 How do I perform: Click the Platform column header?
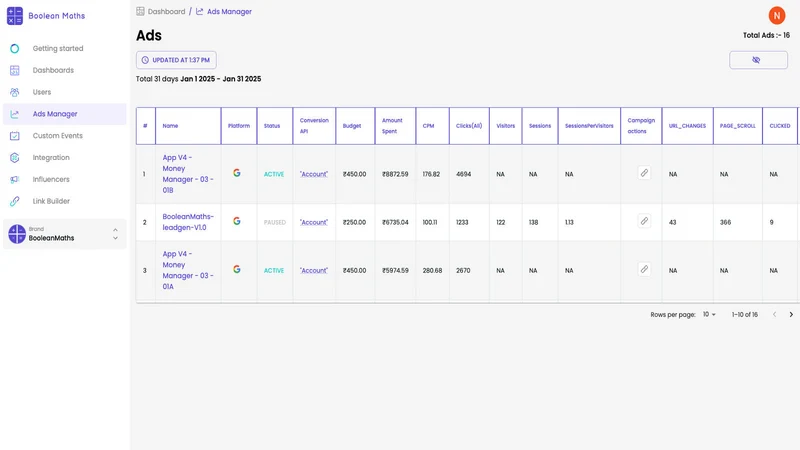point(239,126)
